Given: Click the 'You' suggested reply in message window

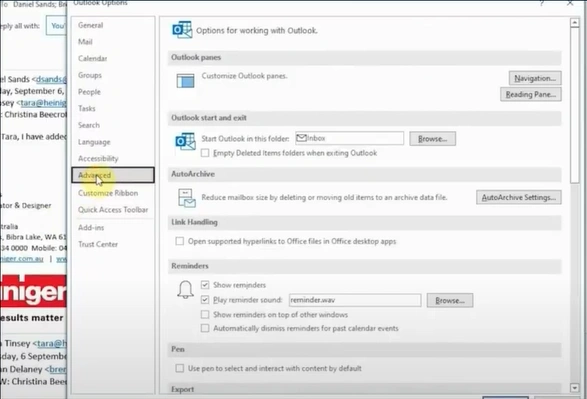Looking at the screenshot, I should pos(57,25).
